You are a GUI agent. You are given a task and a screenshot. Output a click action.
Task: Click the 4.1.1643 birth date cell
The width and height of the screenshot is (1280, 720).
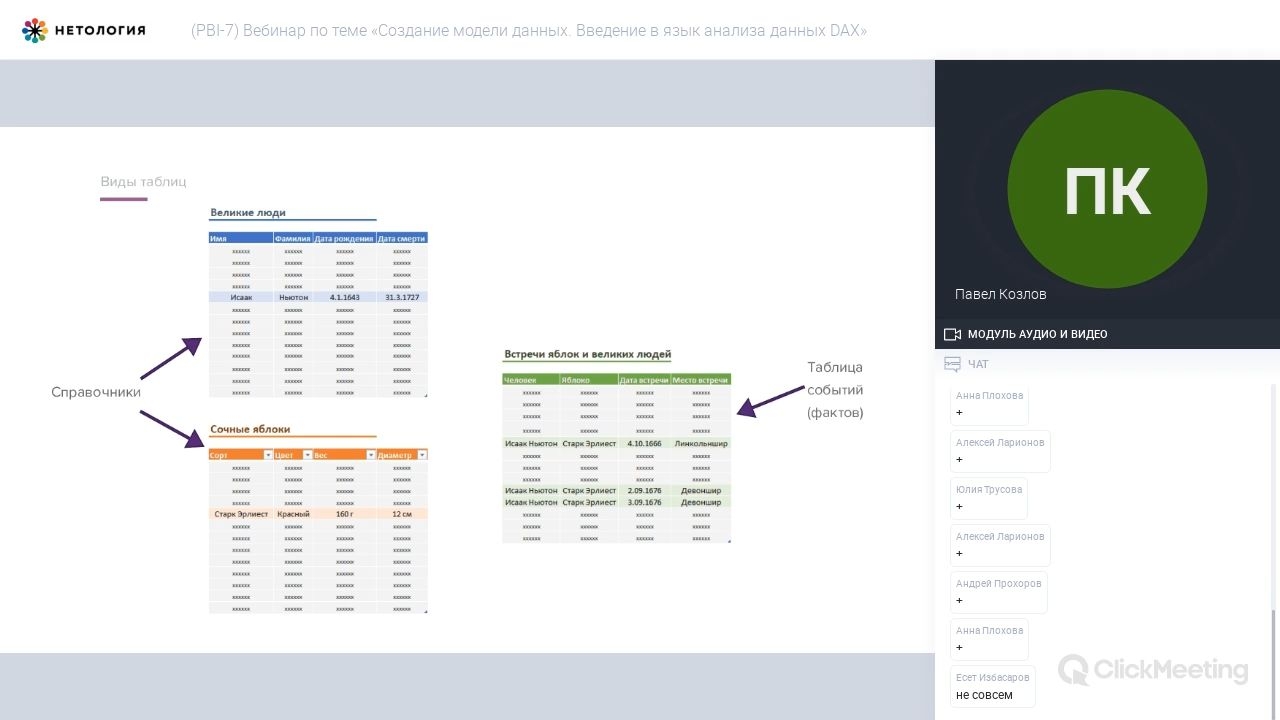point(345,297)
